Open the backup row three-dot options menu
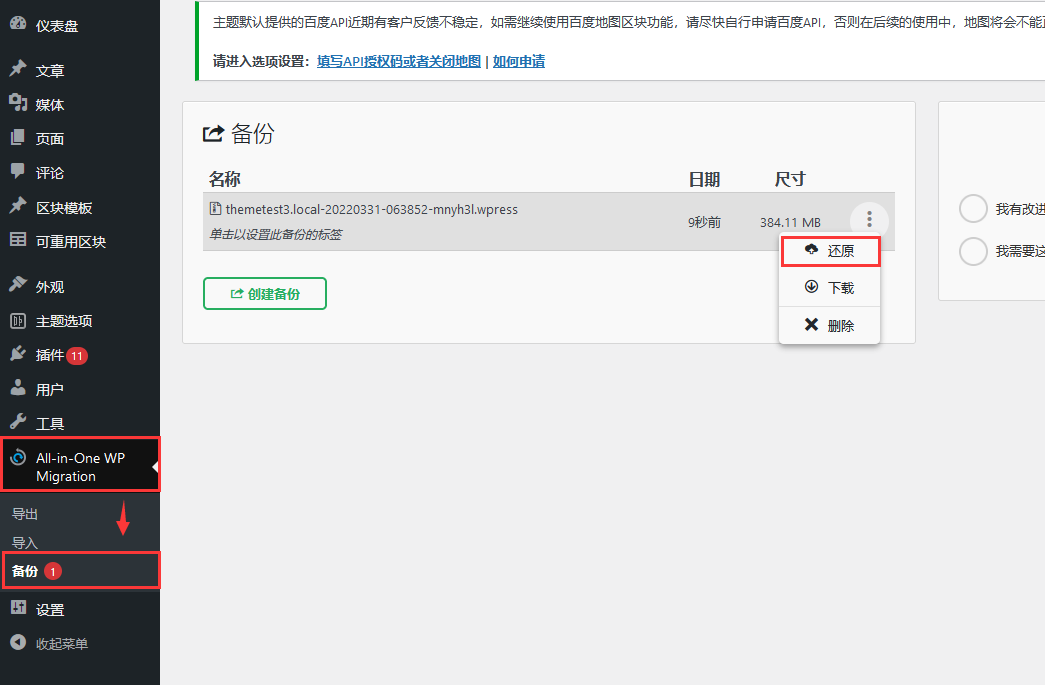Screen dimensions: 1045x685 pyautogui.click(x=868, y=220)
